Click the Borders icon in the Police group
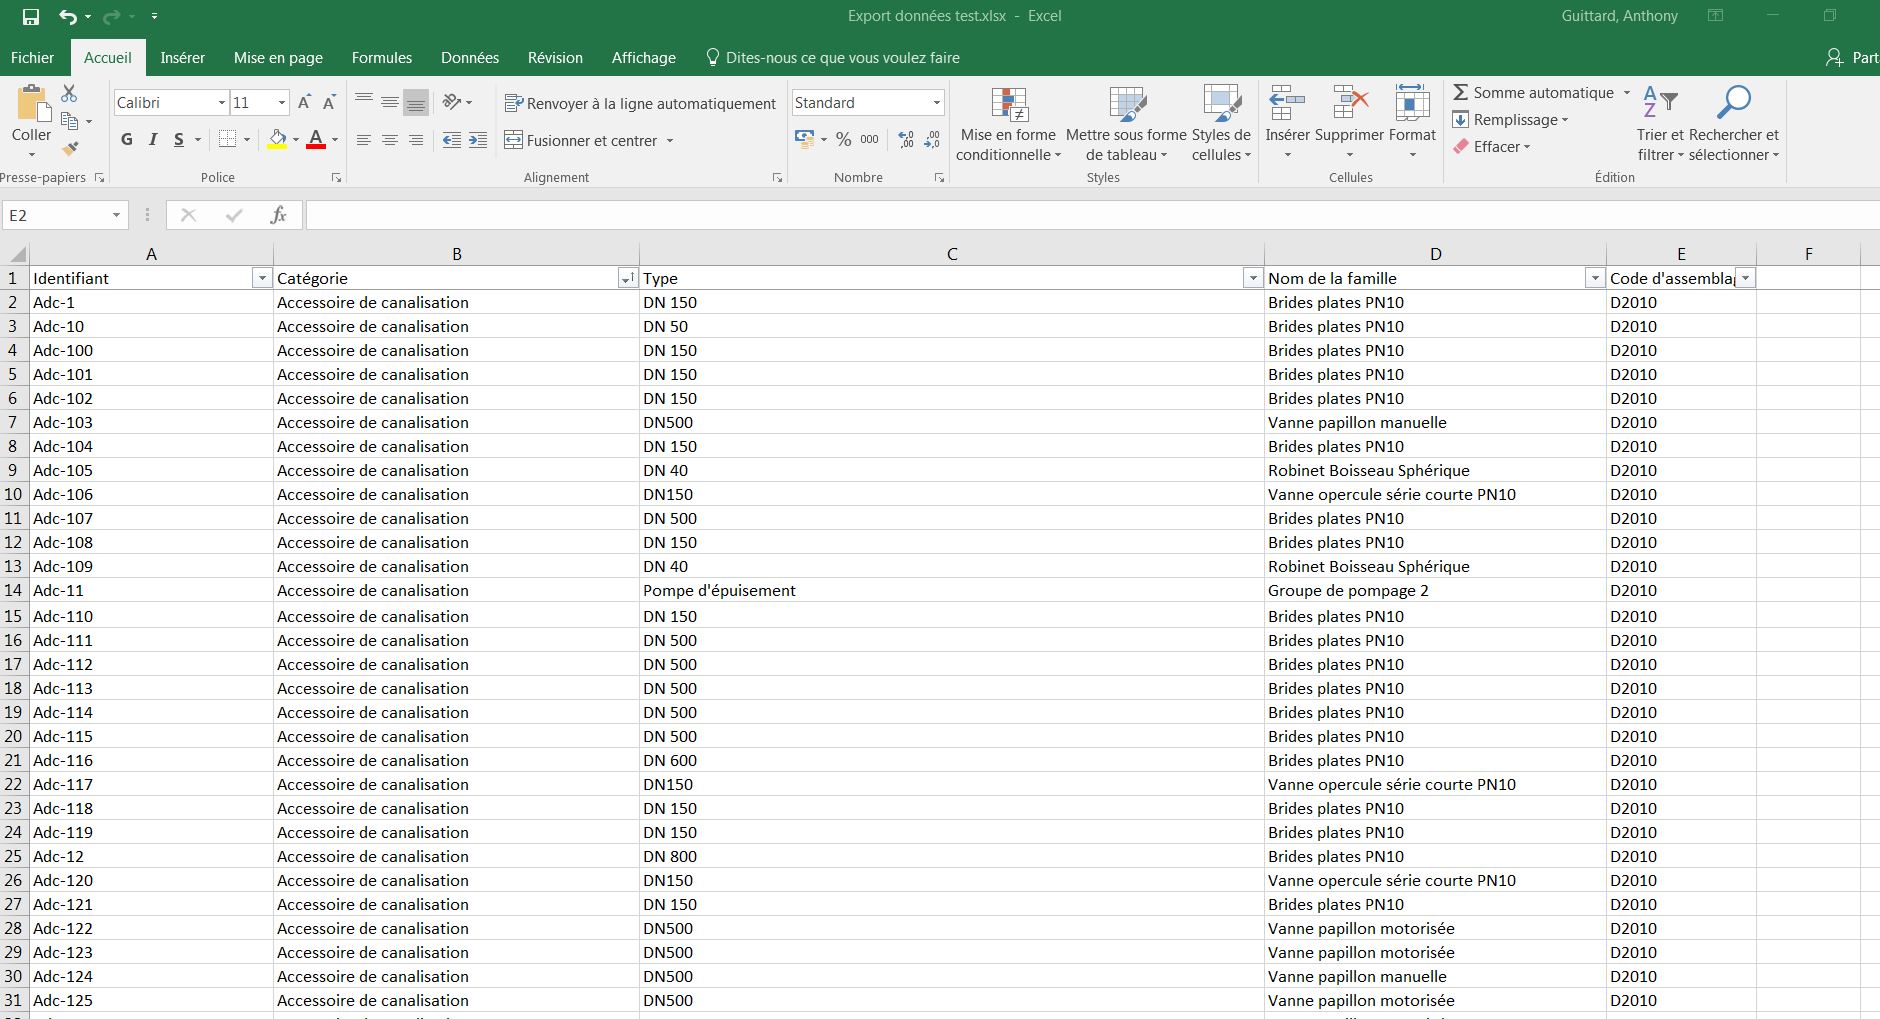Image resolution: width=1880 pixels, height=1019 pixels. [x=227, y=140]
